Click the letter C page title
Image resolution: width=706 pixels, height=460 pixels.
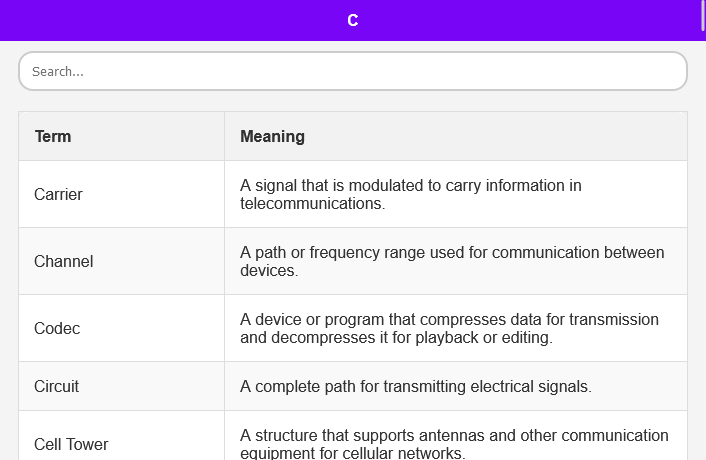pyautogui.click(x=352, y=20)
